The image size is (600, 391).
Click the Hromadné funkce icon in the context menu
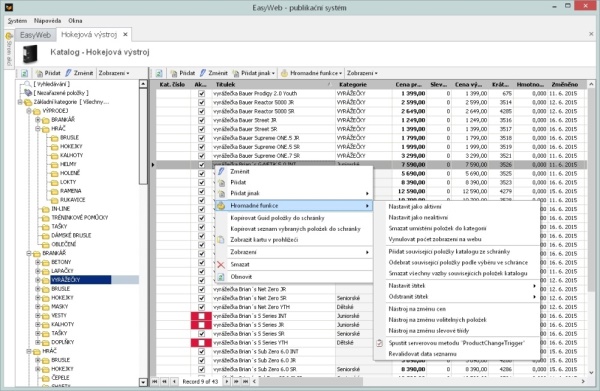coord(221,206)
